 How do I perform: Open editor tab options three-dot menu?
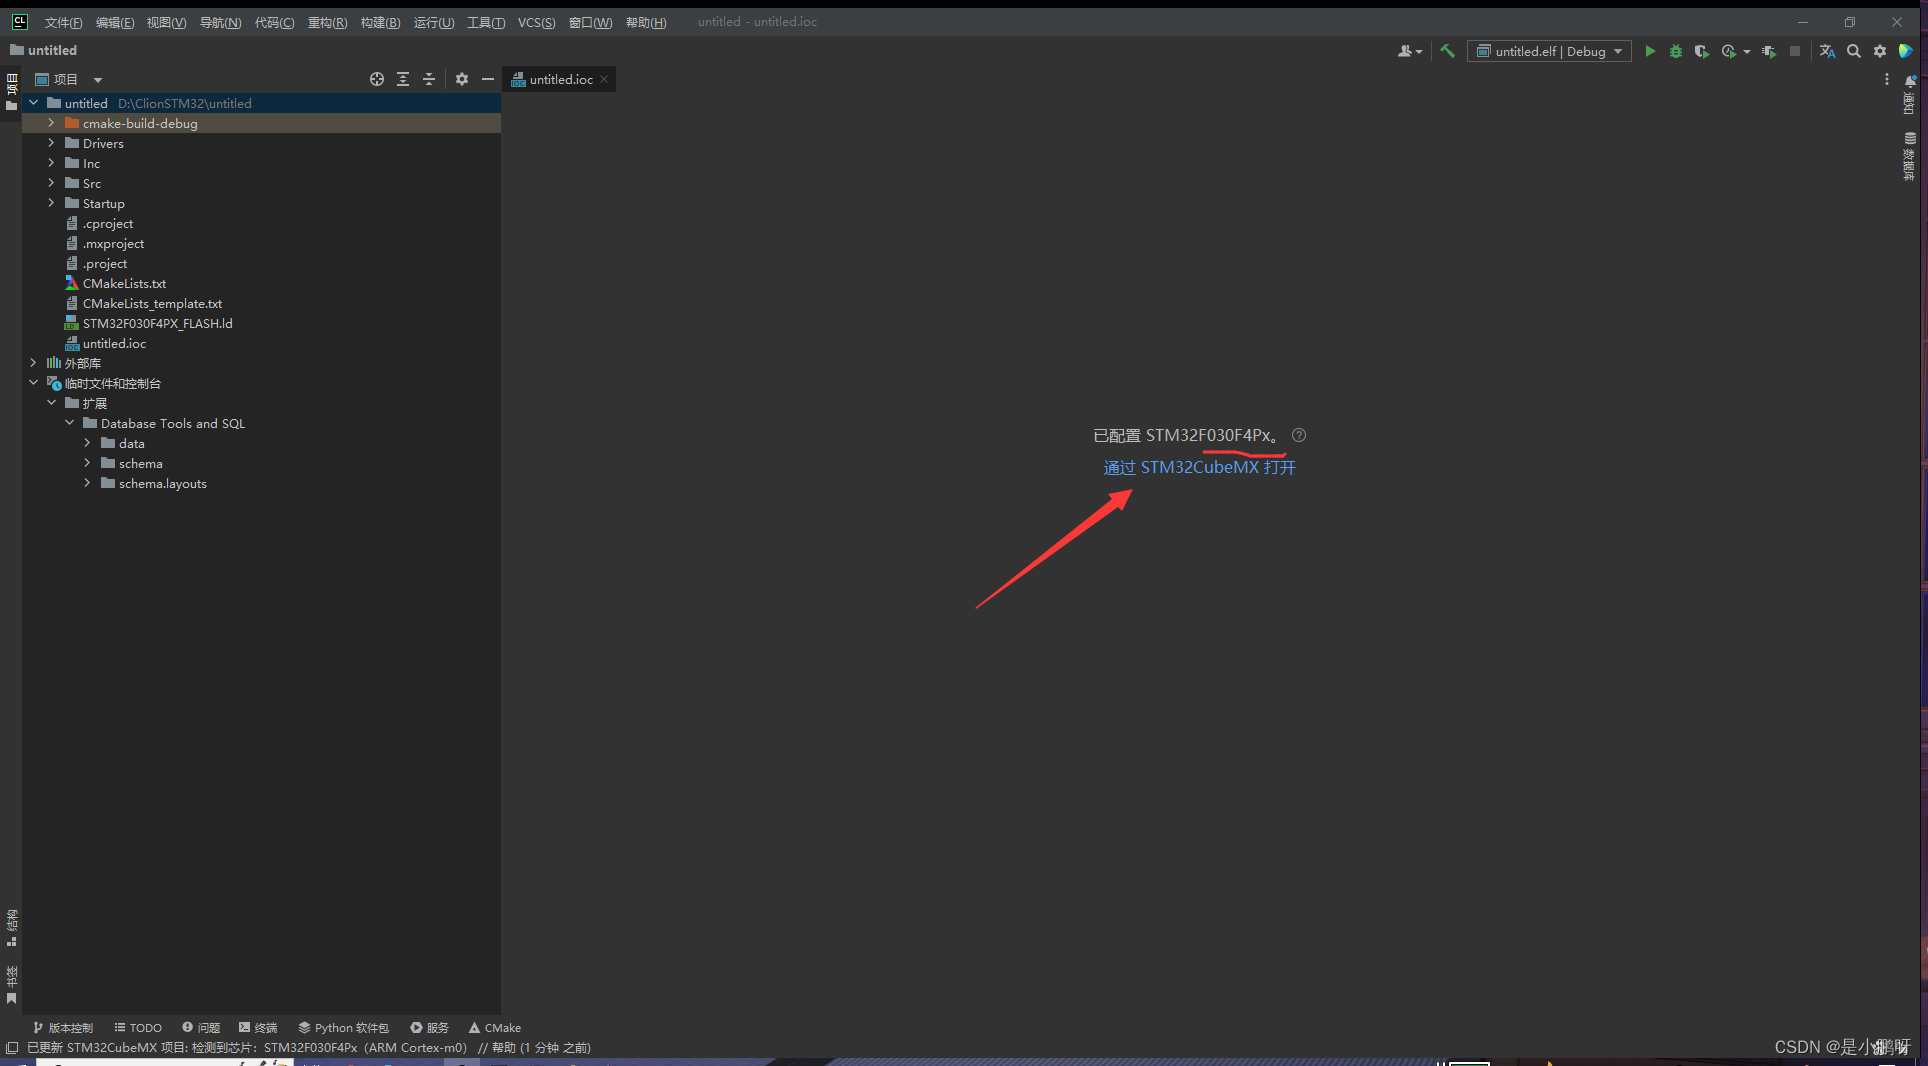(1887, 79)
